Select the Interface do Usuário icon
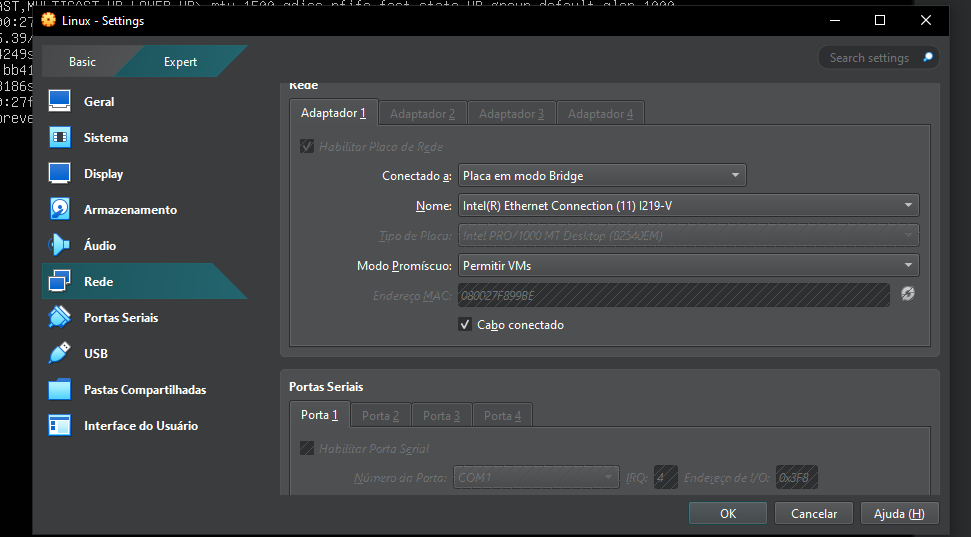The image size is (971, 537). (59, 426)
